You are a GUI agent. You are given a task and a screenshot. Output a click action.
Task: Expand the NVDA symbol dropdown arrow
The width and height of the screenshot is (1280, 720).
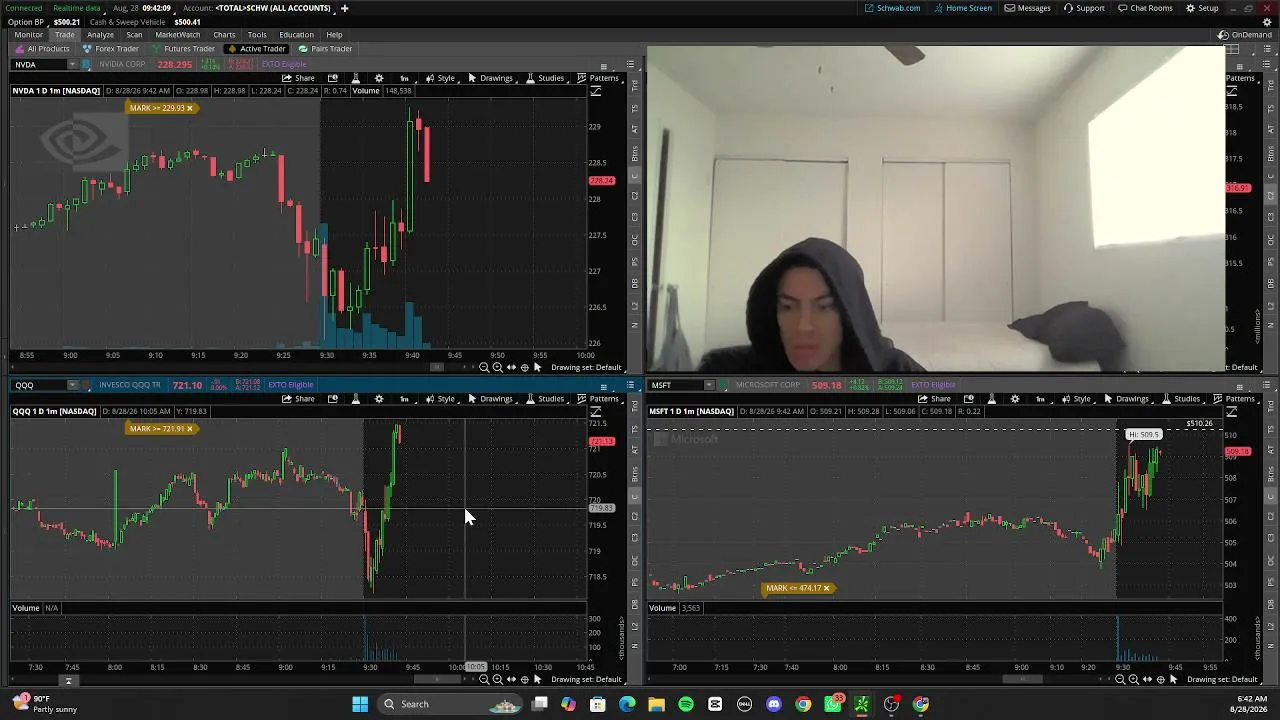[x=71, y=64]
